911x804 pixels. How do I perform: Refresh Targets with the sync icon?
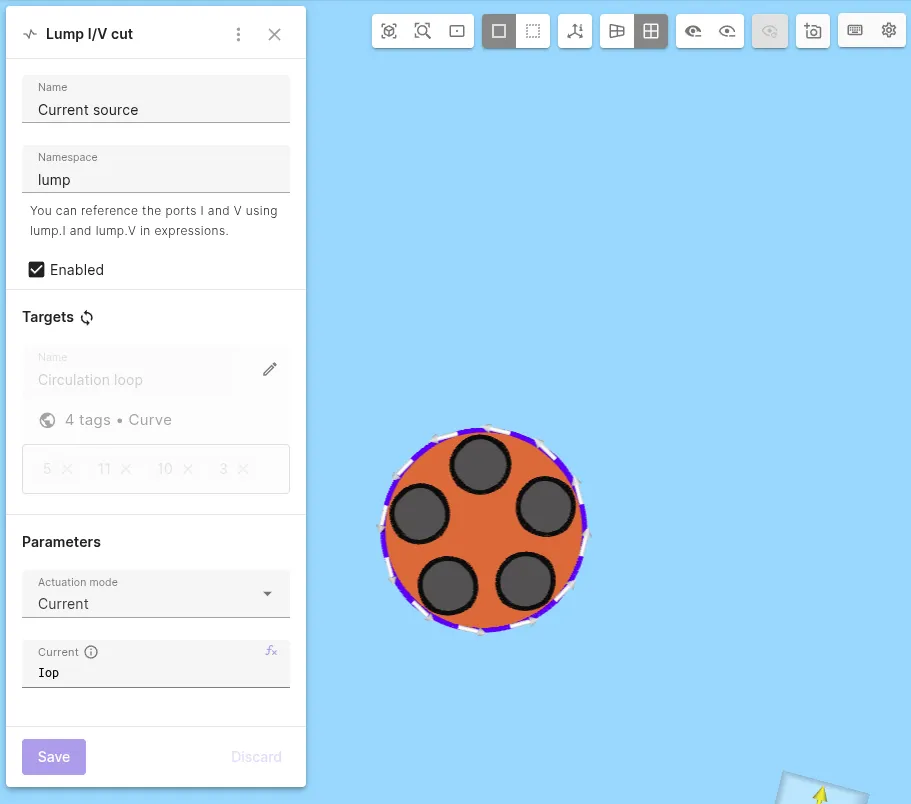[x=87, y=318]
